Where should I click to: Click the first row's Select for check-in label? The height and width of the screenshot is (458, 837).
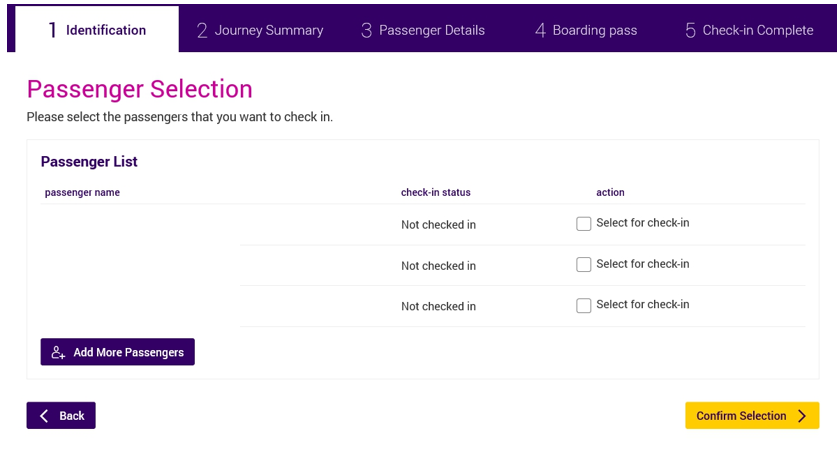pos(643,223)
